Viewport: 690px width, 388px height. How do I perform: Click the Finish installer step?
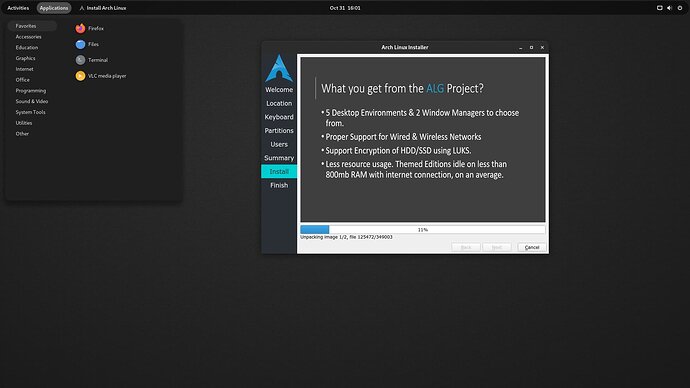tap(279, 185)
